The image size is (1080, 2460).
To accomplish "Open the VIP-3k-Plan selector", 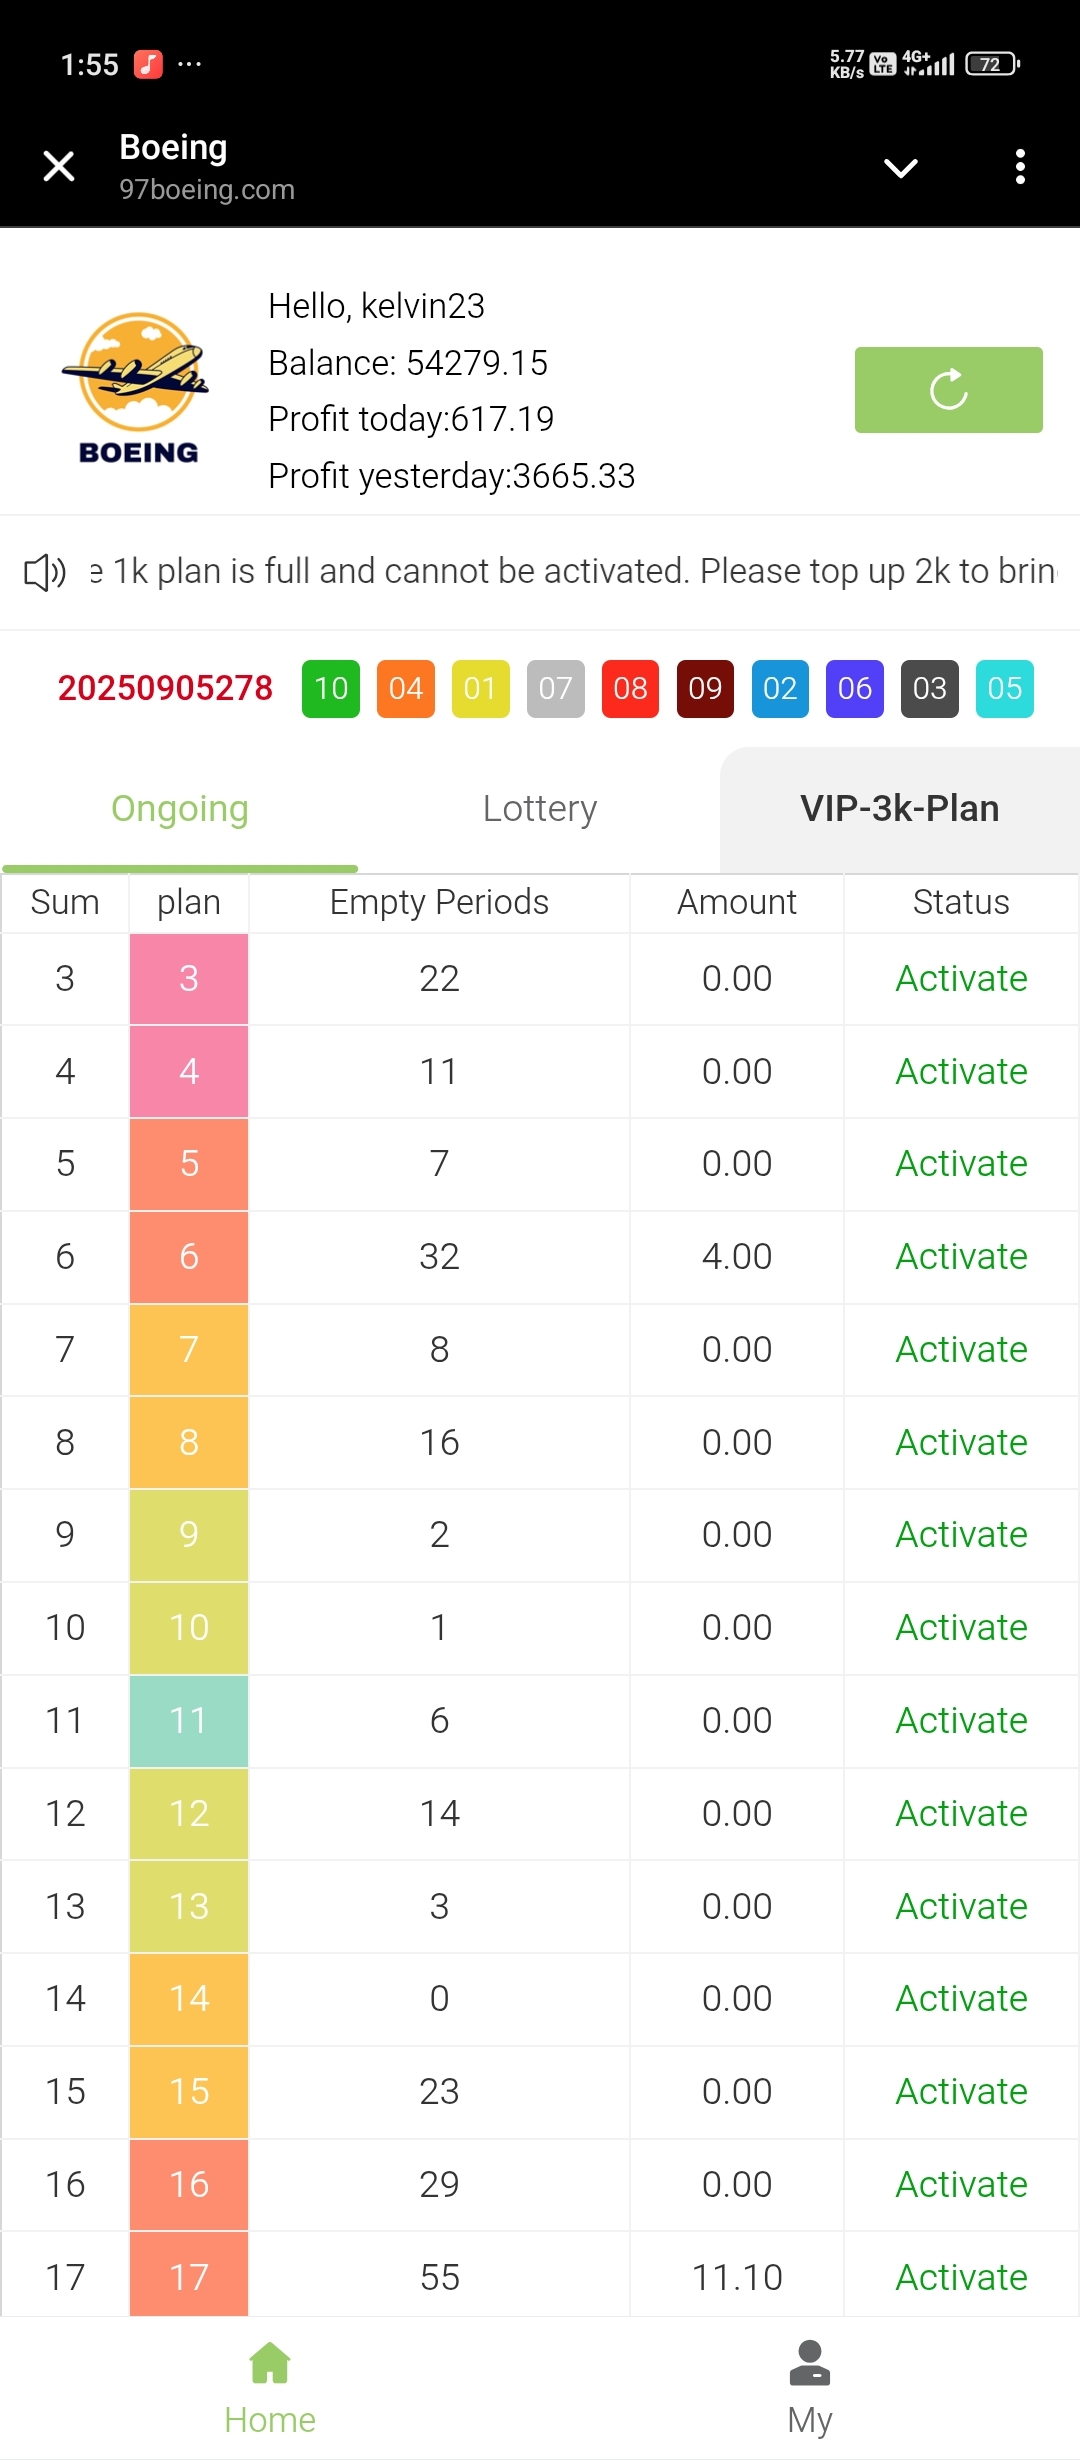I will point(899,808).
